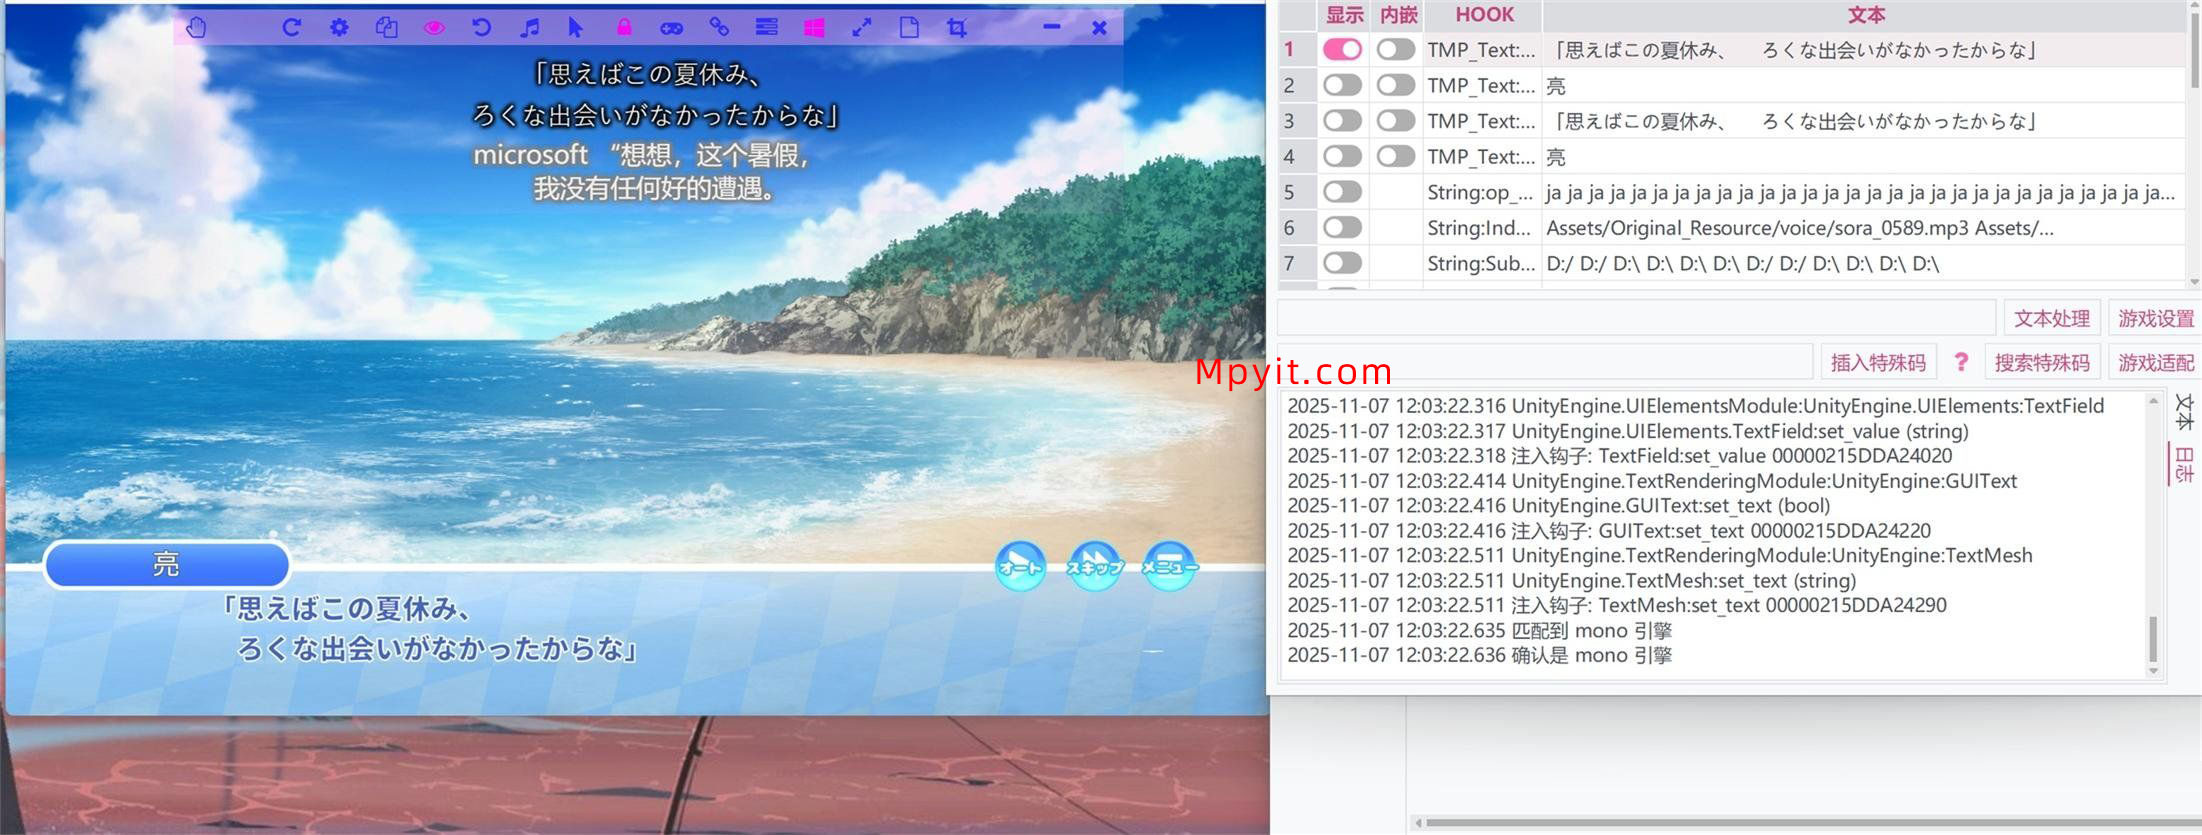2202x835 pixels.
Task: Click the text field left of 文本处理
Action: [1636, 318]
